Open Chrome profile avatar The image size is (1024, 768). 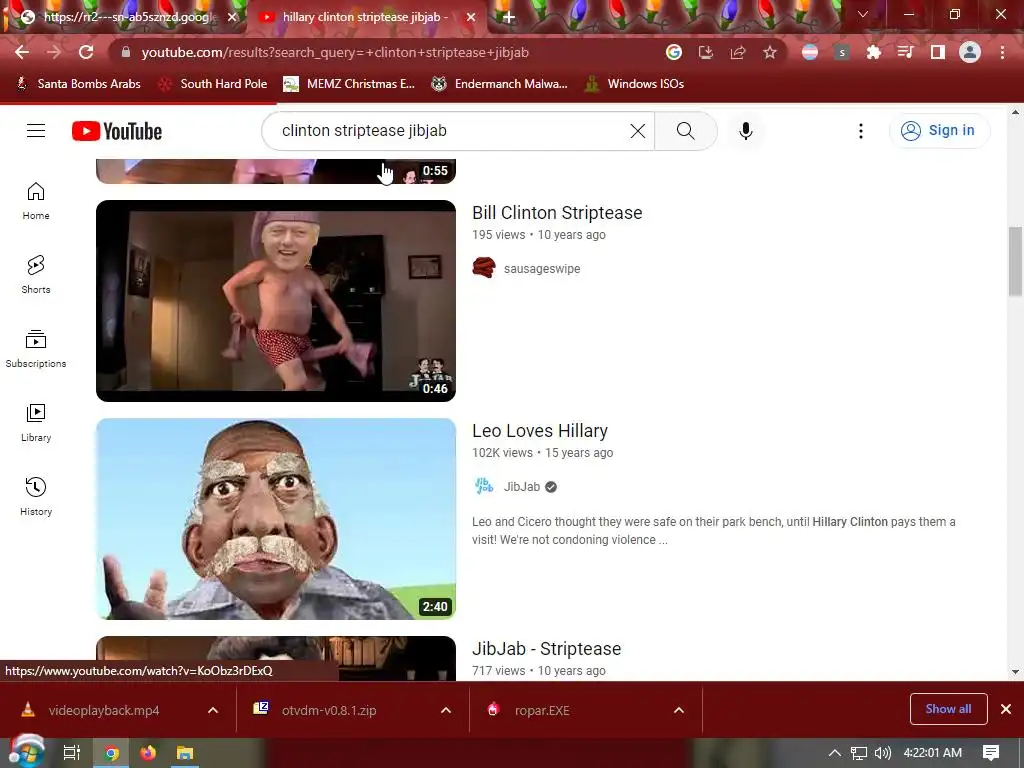pyautogui.click(x=970, y=52)
